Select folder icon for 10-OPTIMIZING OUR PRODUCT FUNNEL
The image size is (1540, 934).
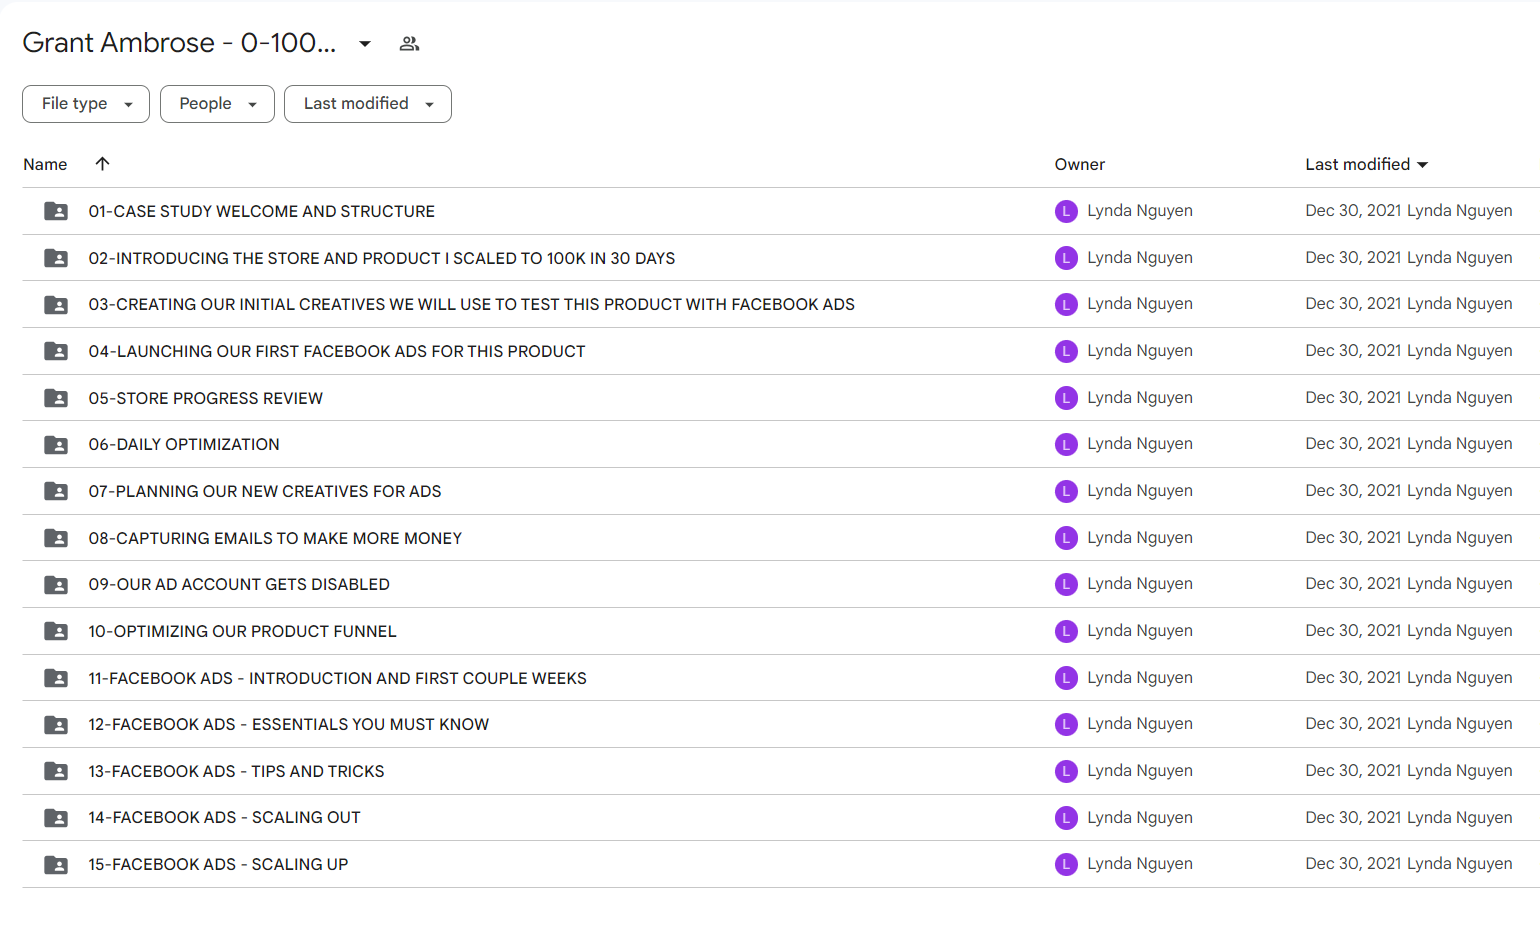(56, 631)
